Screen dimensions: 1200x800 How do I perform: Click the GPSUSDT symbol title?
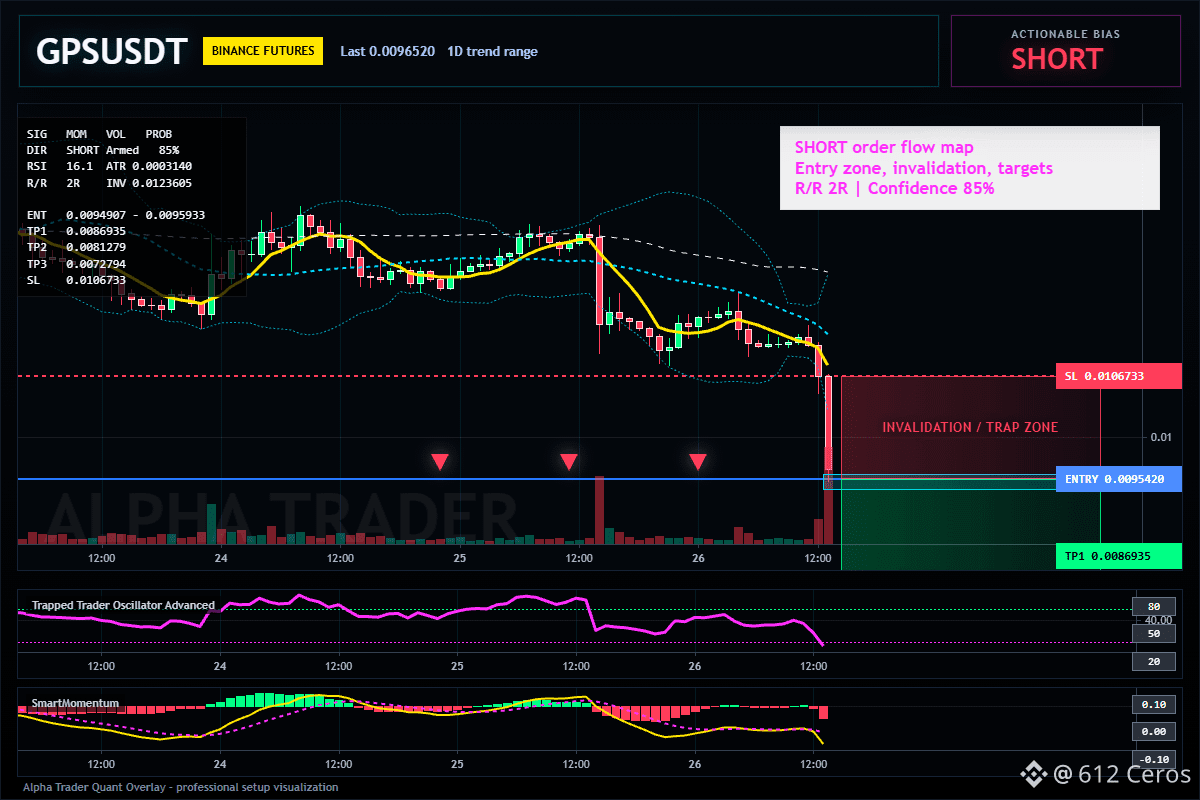tap(111, 51)
